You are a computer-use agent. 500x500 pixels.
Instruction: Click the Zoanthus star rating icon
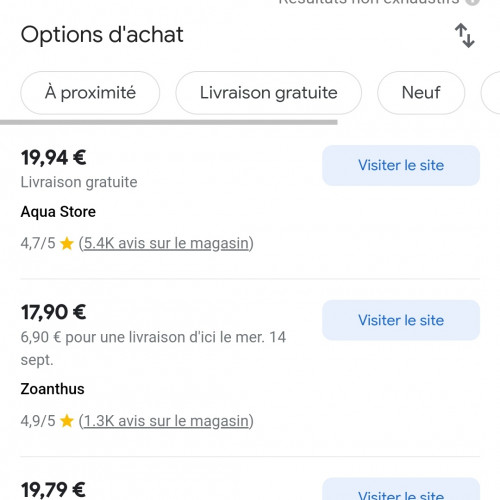coord(67,421)
